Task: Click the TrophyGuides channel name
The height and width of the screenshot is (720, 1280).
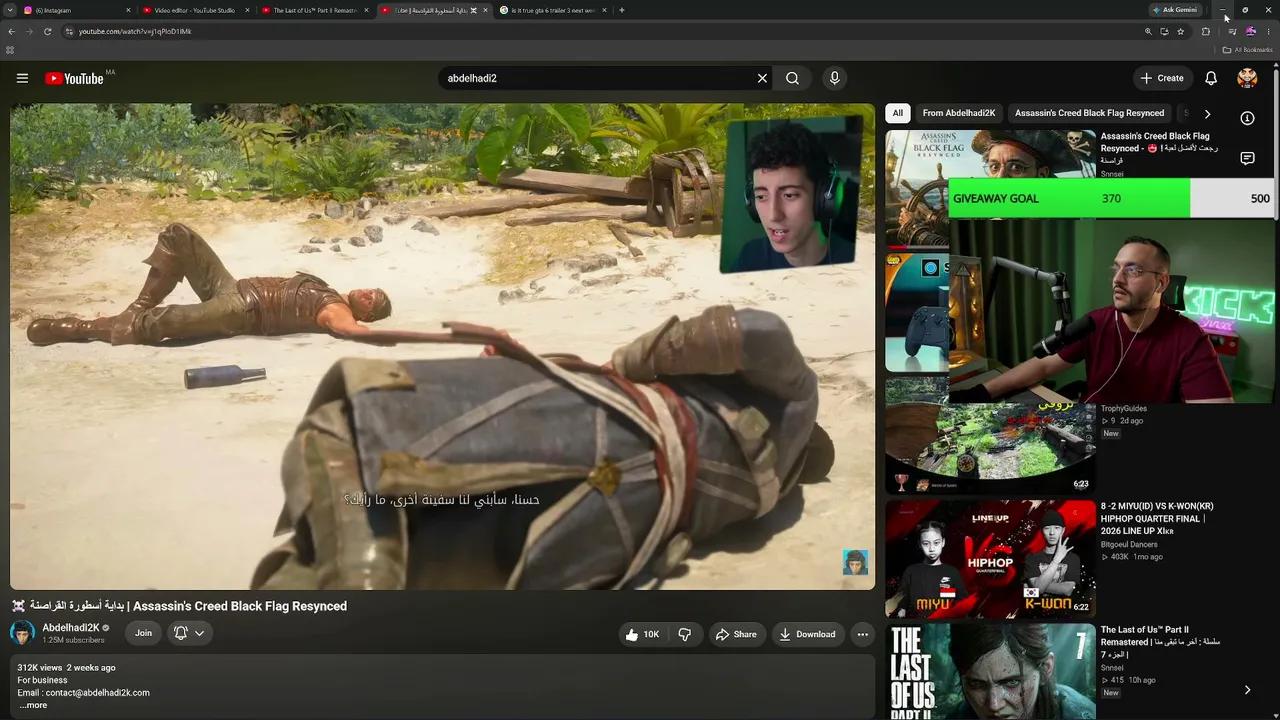Action: coord(1124,408)
